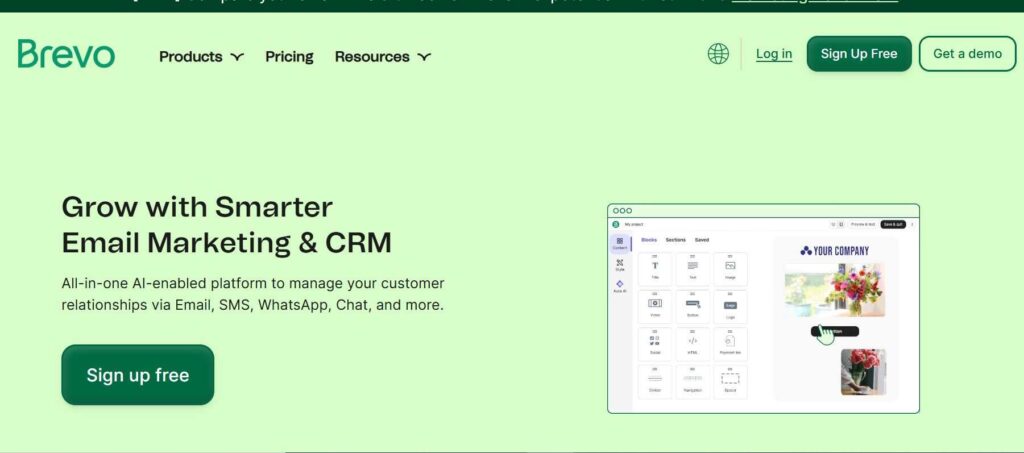This screenshot has width=1024, height=453.
Task: Click the device view toggle icons in preview
Action: click(x=837, y=224)
